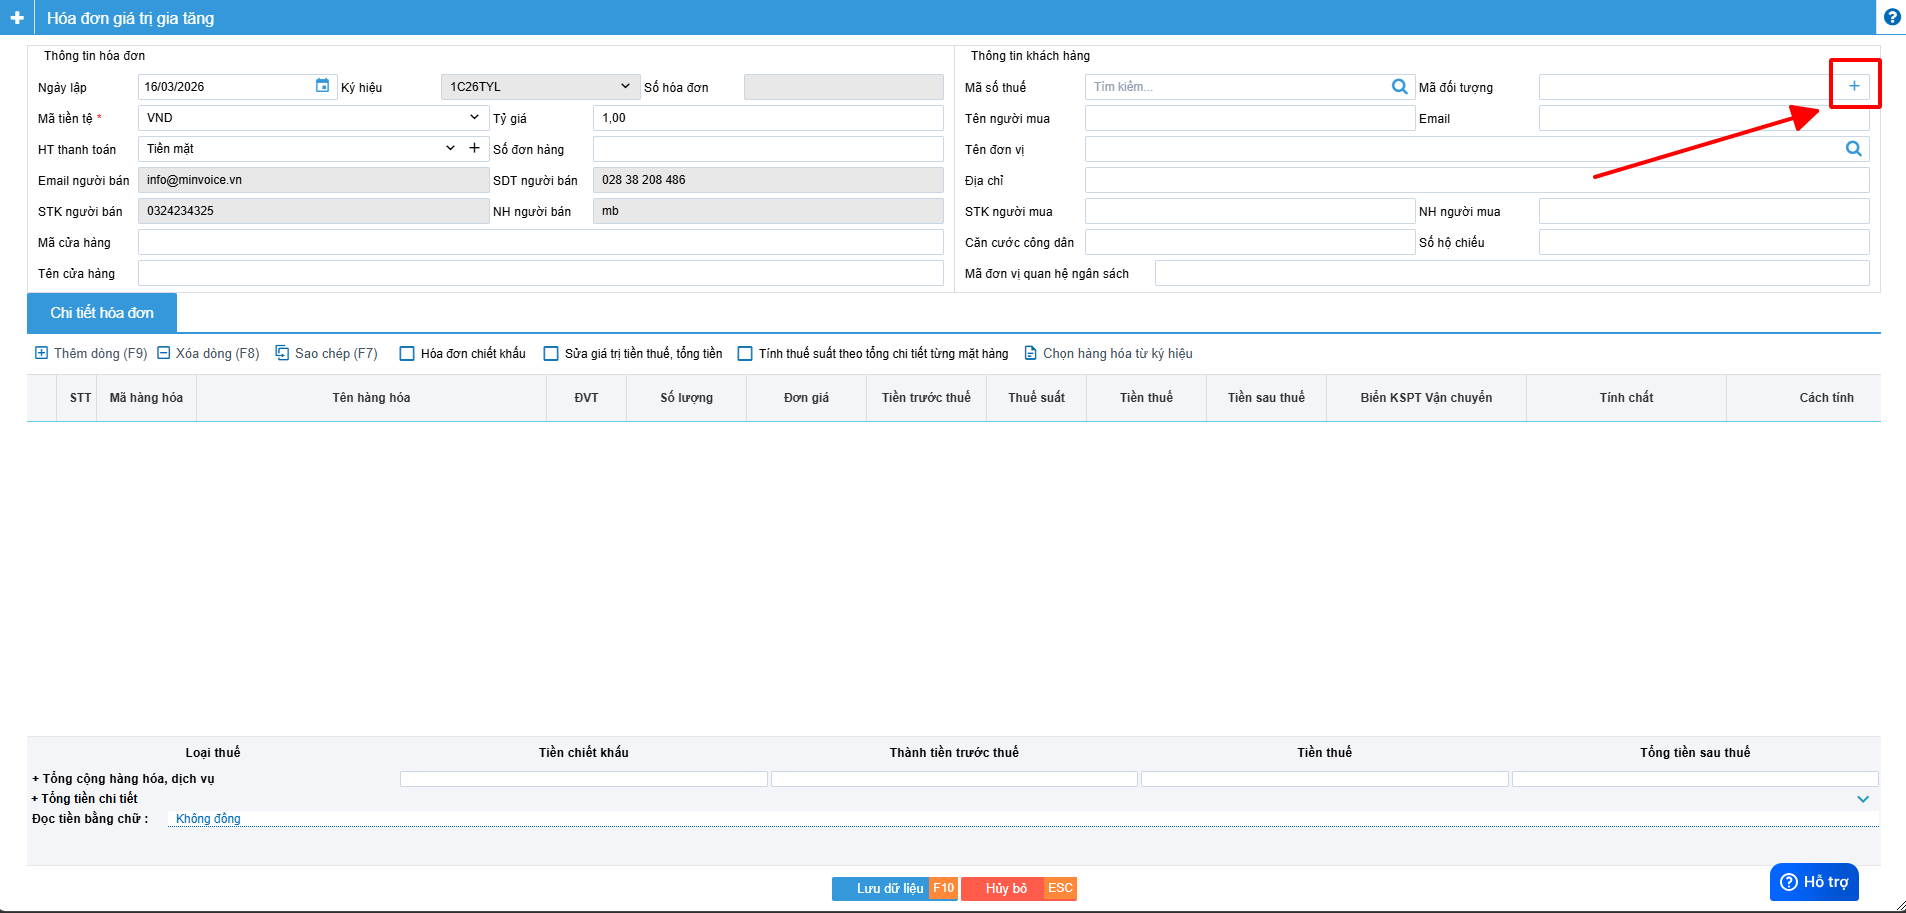Select the Chi tiết hóa đơn tab

coord(102,313)
